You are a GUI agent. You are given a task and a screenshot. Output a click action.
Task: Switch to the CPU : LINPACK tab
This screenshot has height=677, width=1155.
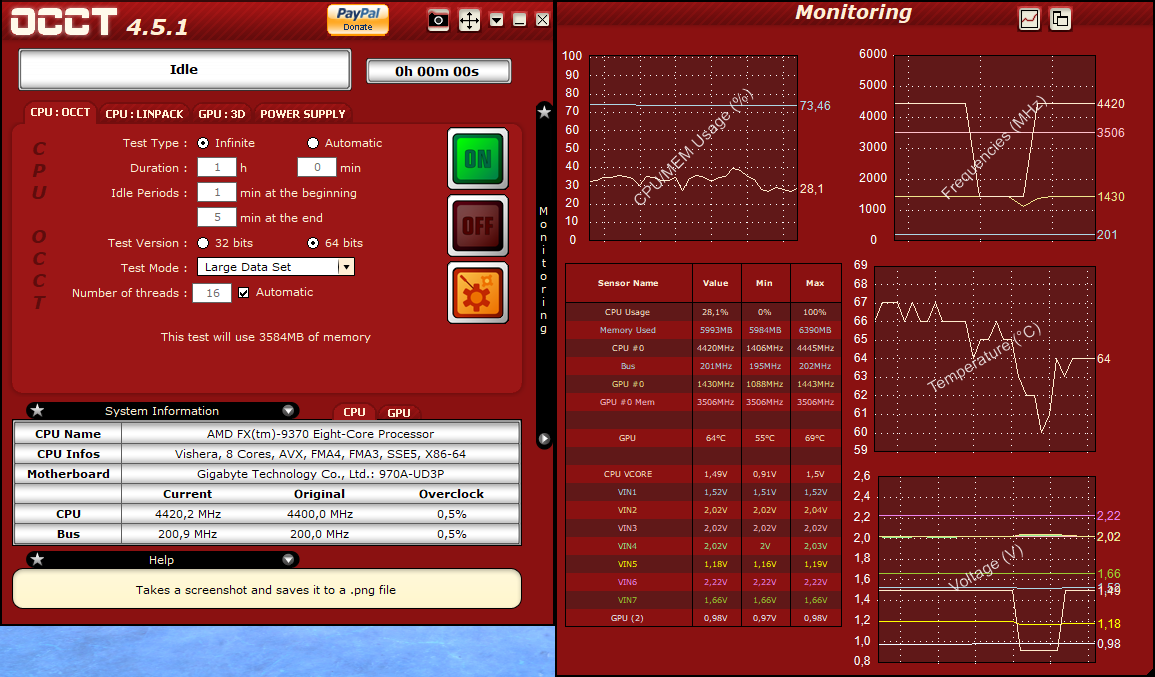click(x=144, y=114)
